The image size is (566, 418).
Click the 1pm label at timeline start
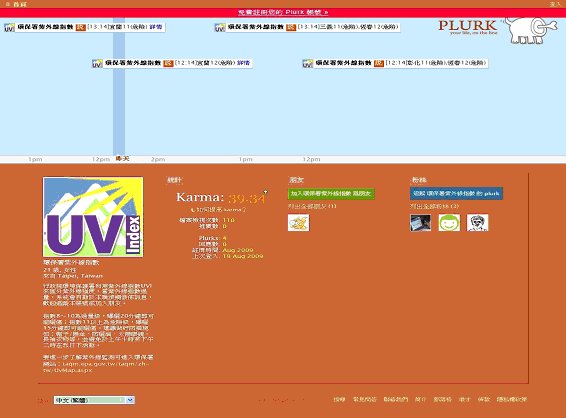tap(35, 159)
